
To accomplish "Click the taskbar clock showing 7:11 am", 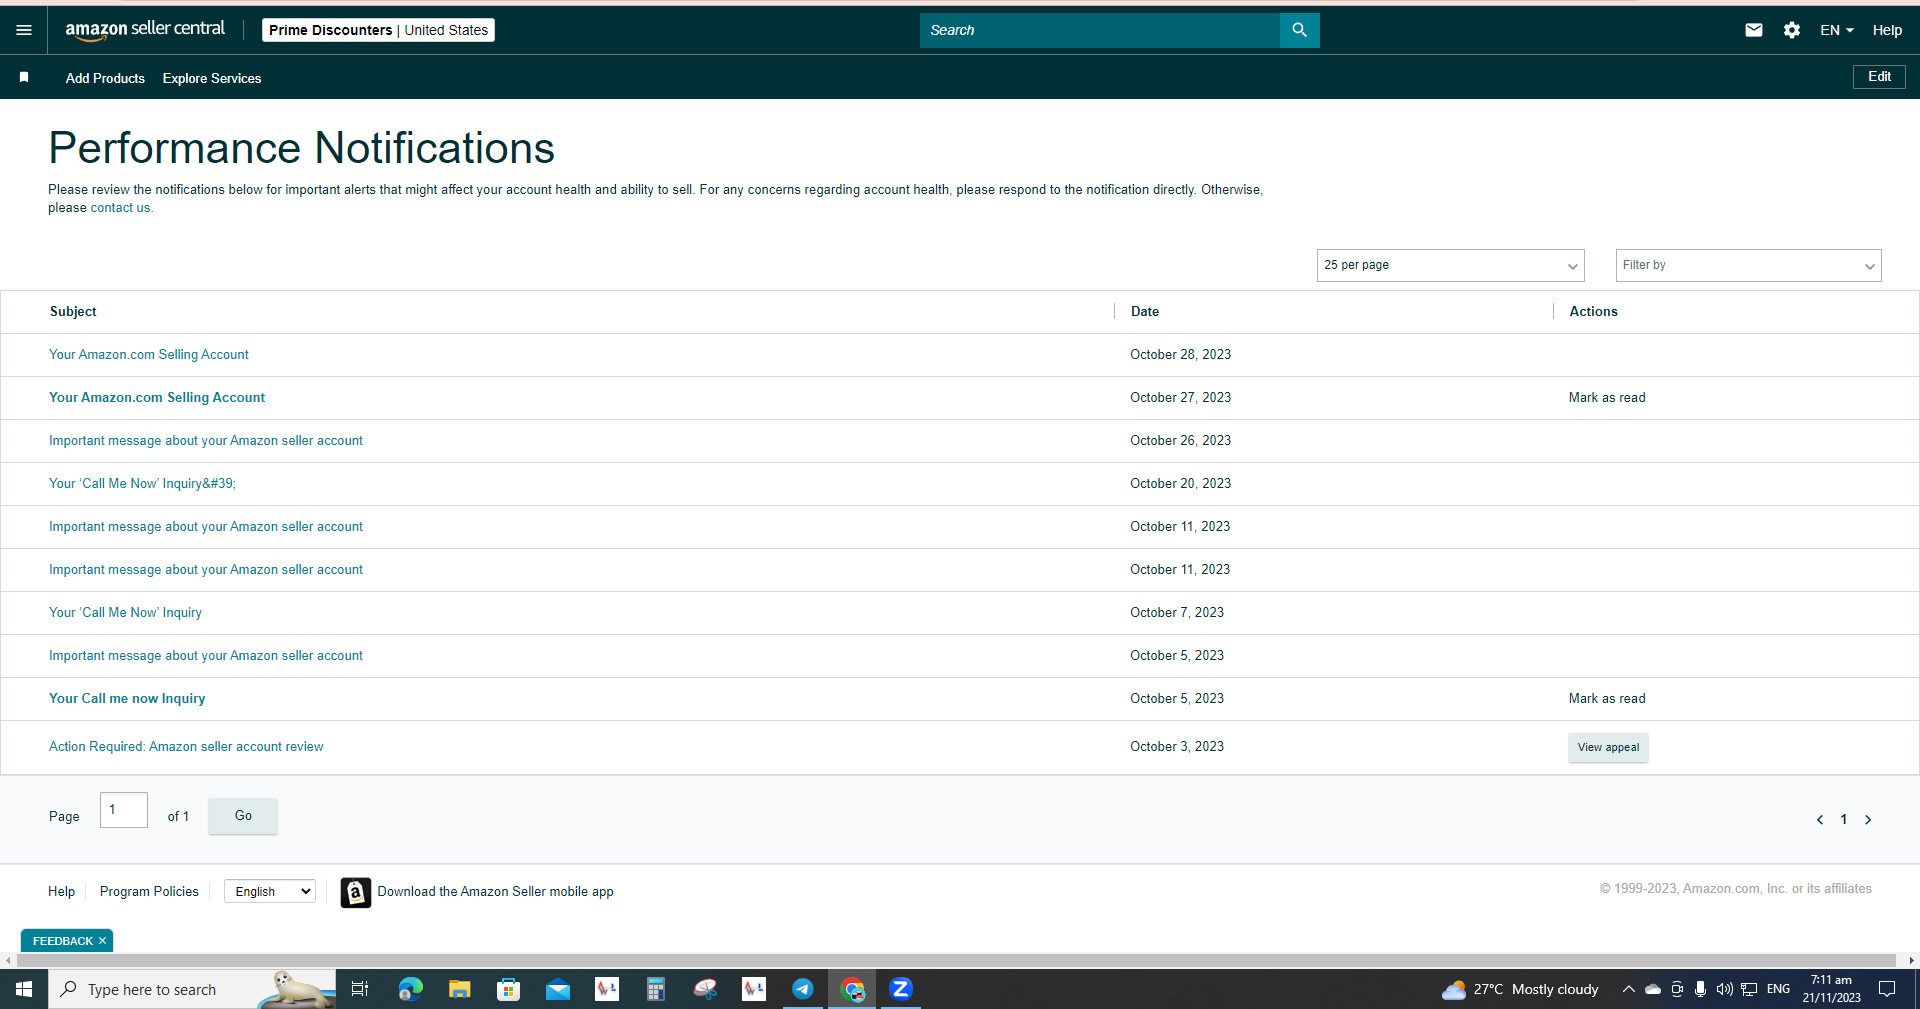I will point(1831,989).
